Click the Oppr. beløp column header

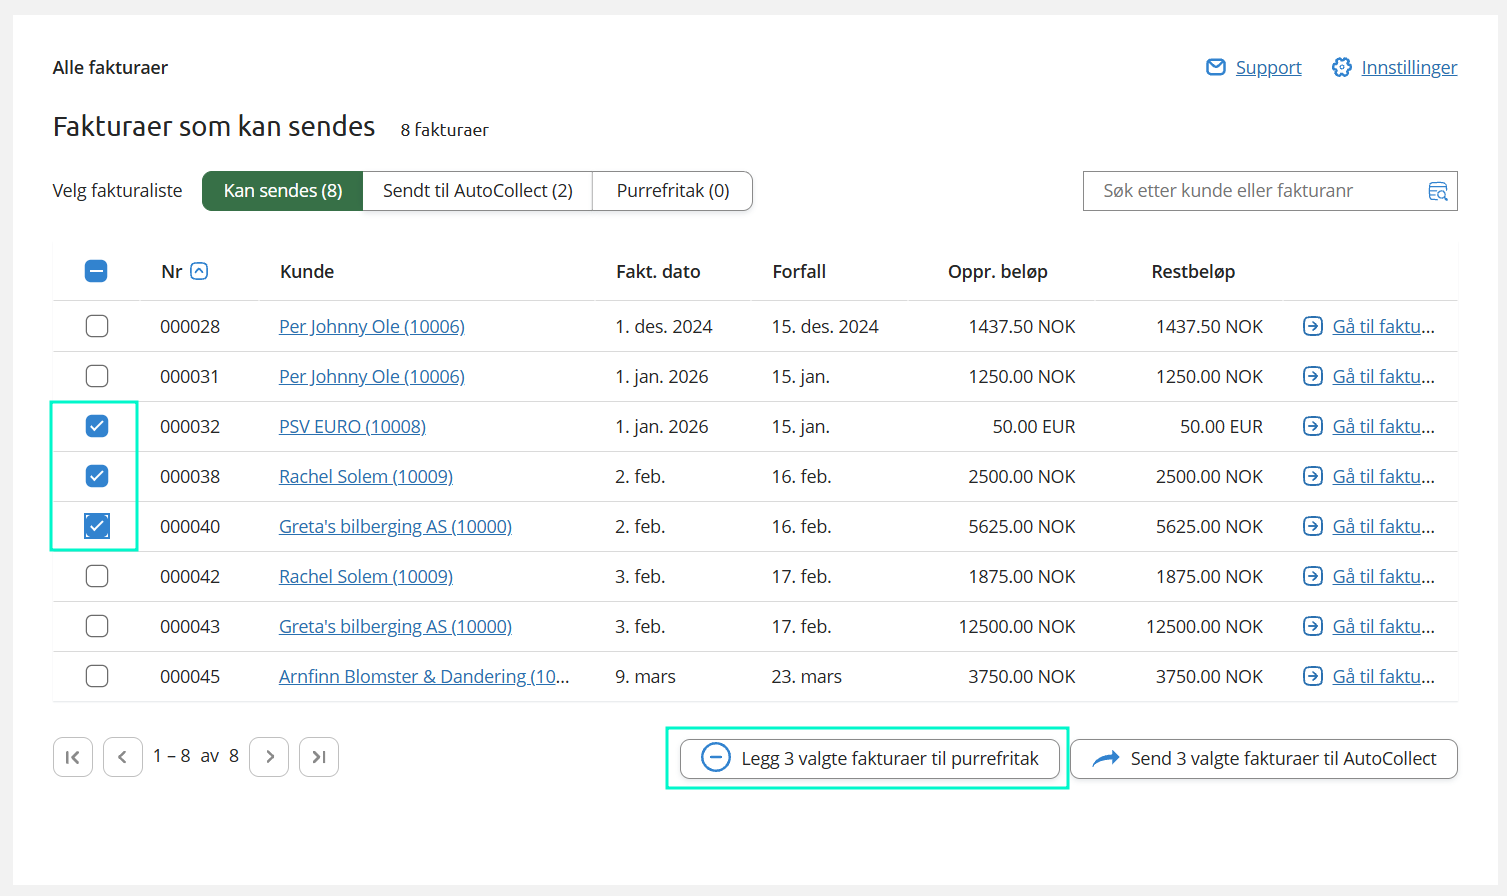click(998, 271)
